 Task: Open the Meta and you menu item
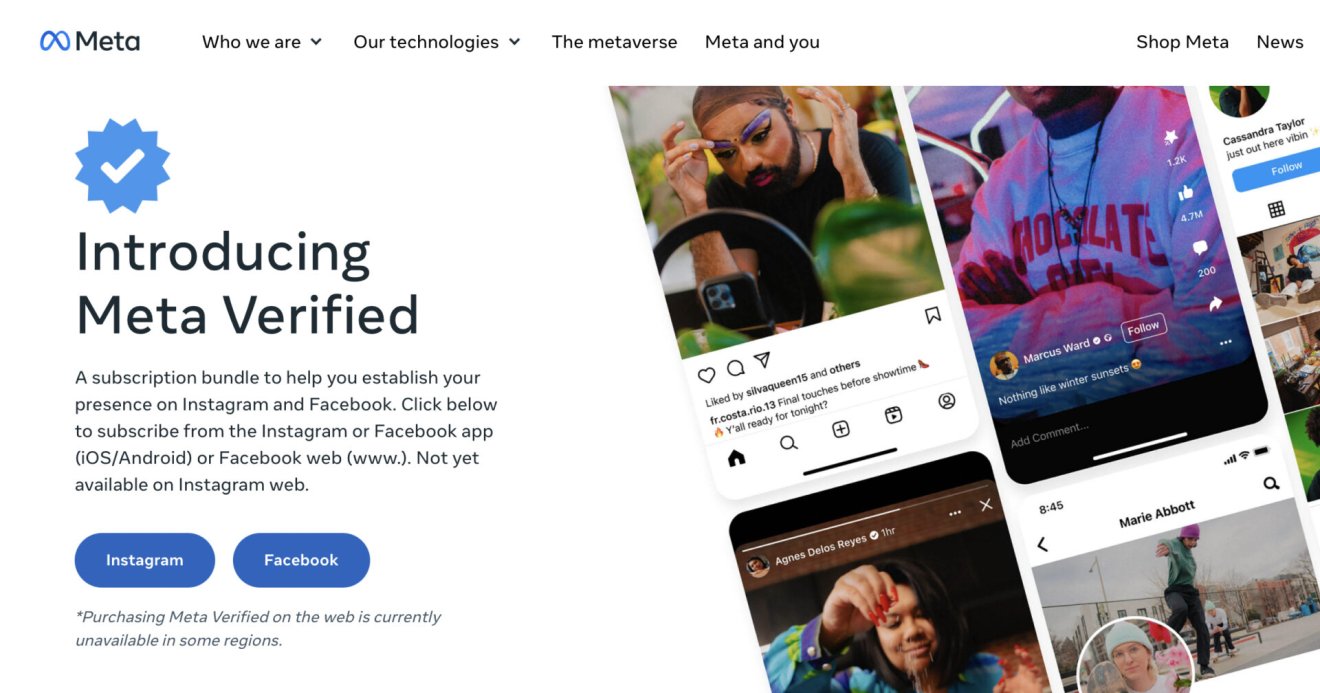click(x=762, y=42)
